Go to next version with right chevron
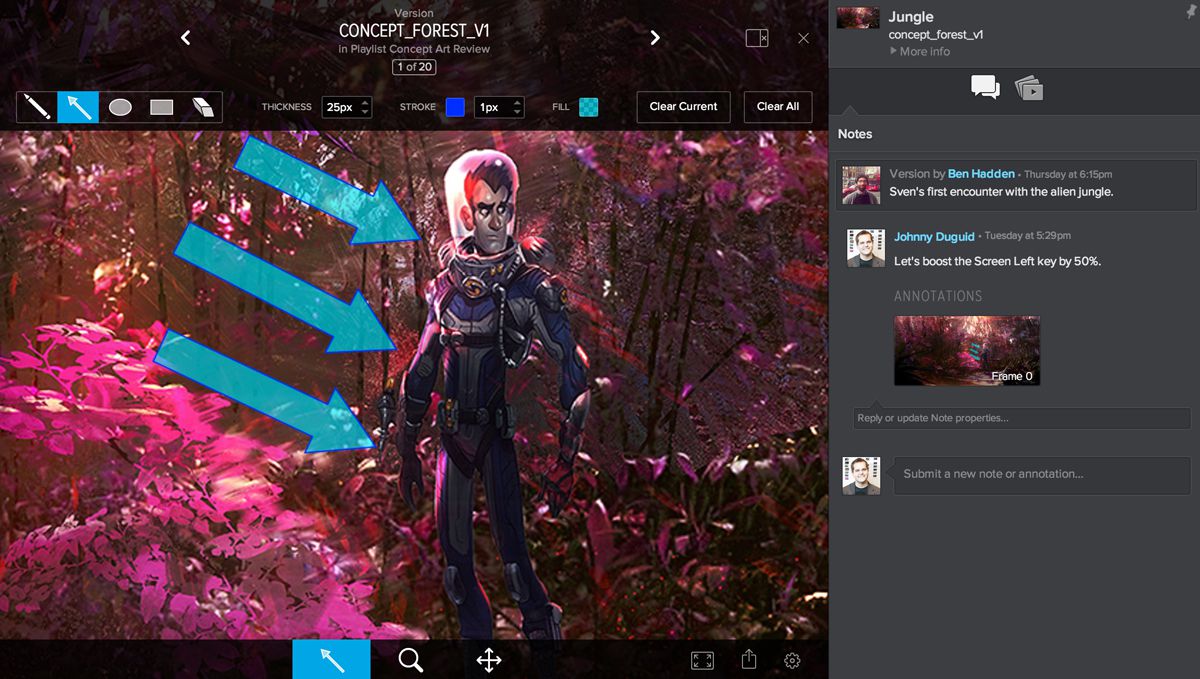This screenshot has height=679, width=1200. point(655,38)
